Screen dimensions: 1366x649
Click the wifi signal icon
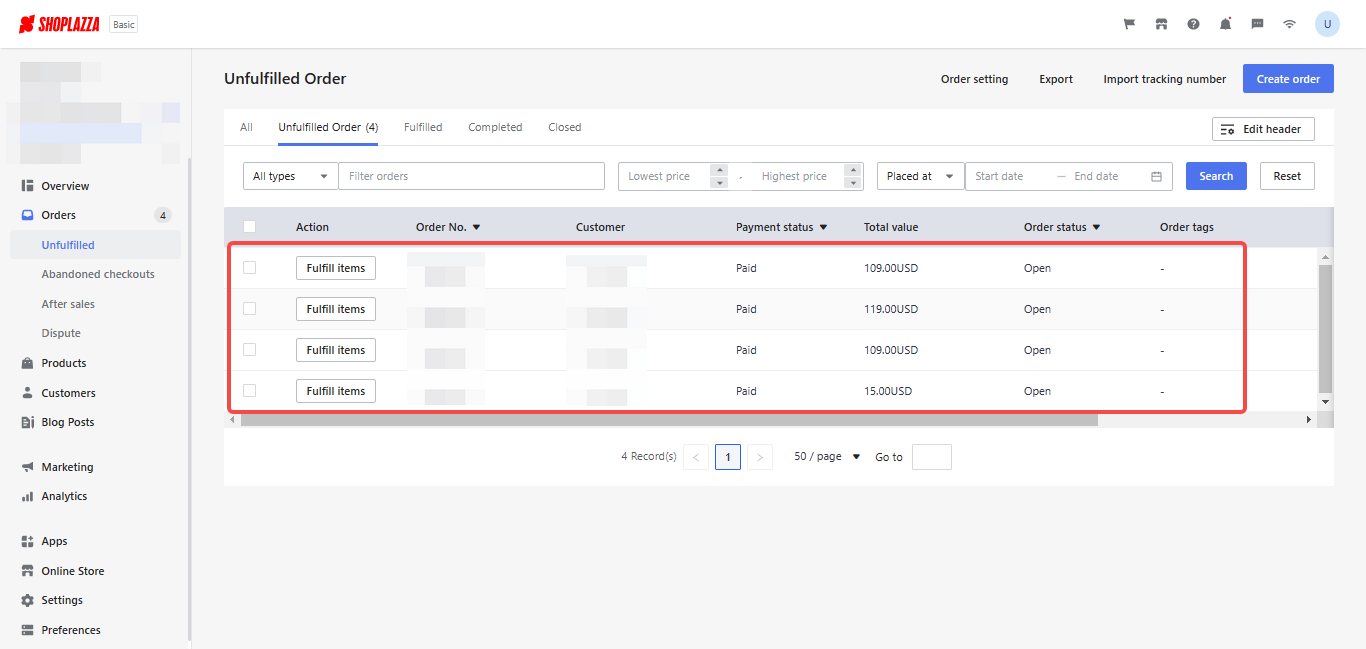1289,24
